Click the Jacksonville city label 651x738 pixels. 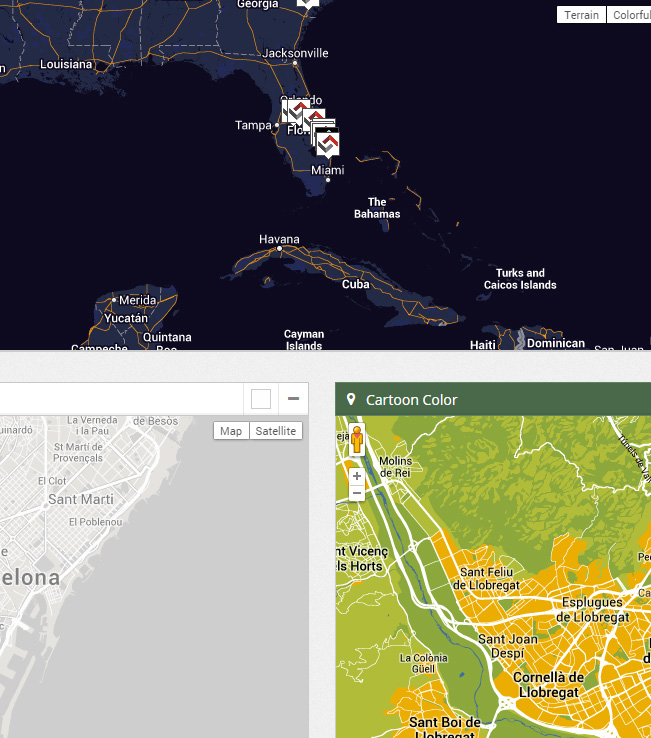(295, 53)
